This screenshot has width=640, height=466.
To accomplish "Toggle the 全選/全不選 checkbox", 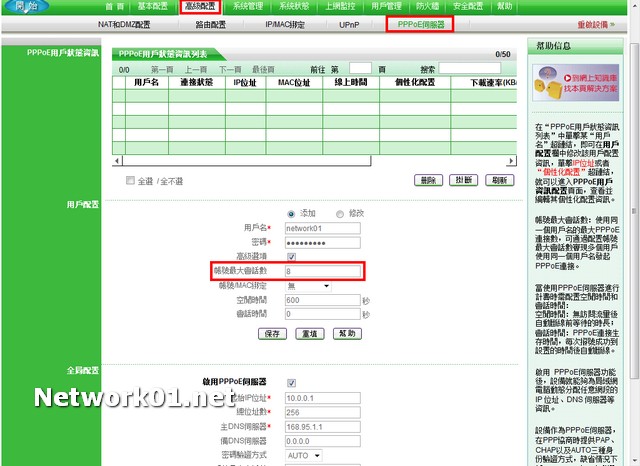I will pyautogui.click(x=131, y=181).
